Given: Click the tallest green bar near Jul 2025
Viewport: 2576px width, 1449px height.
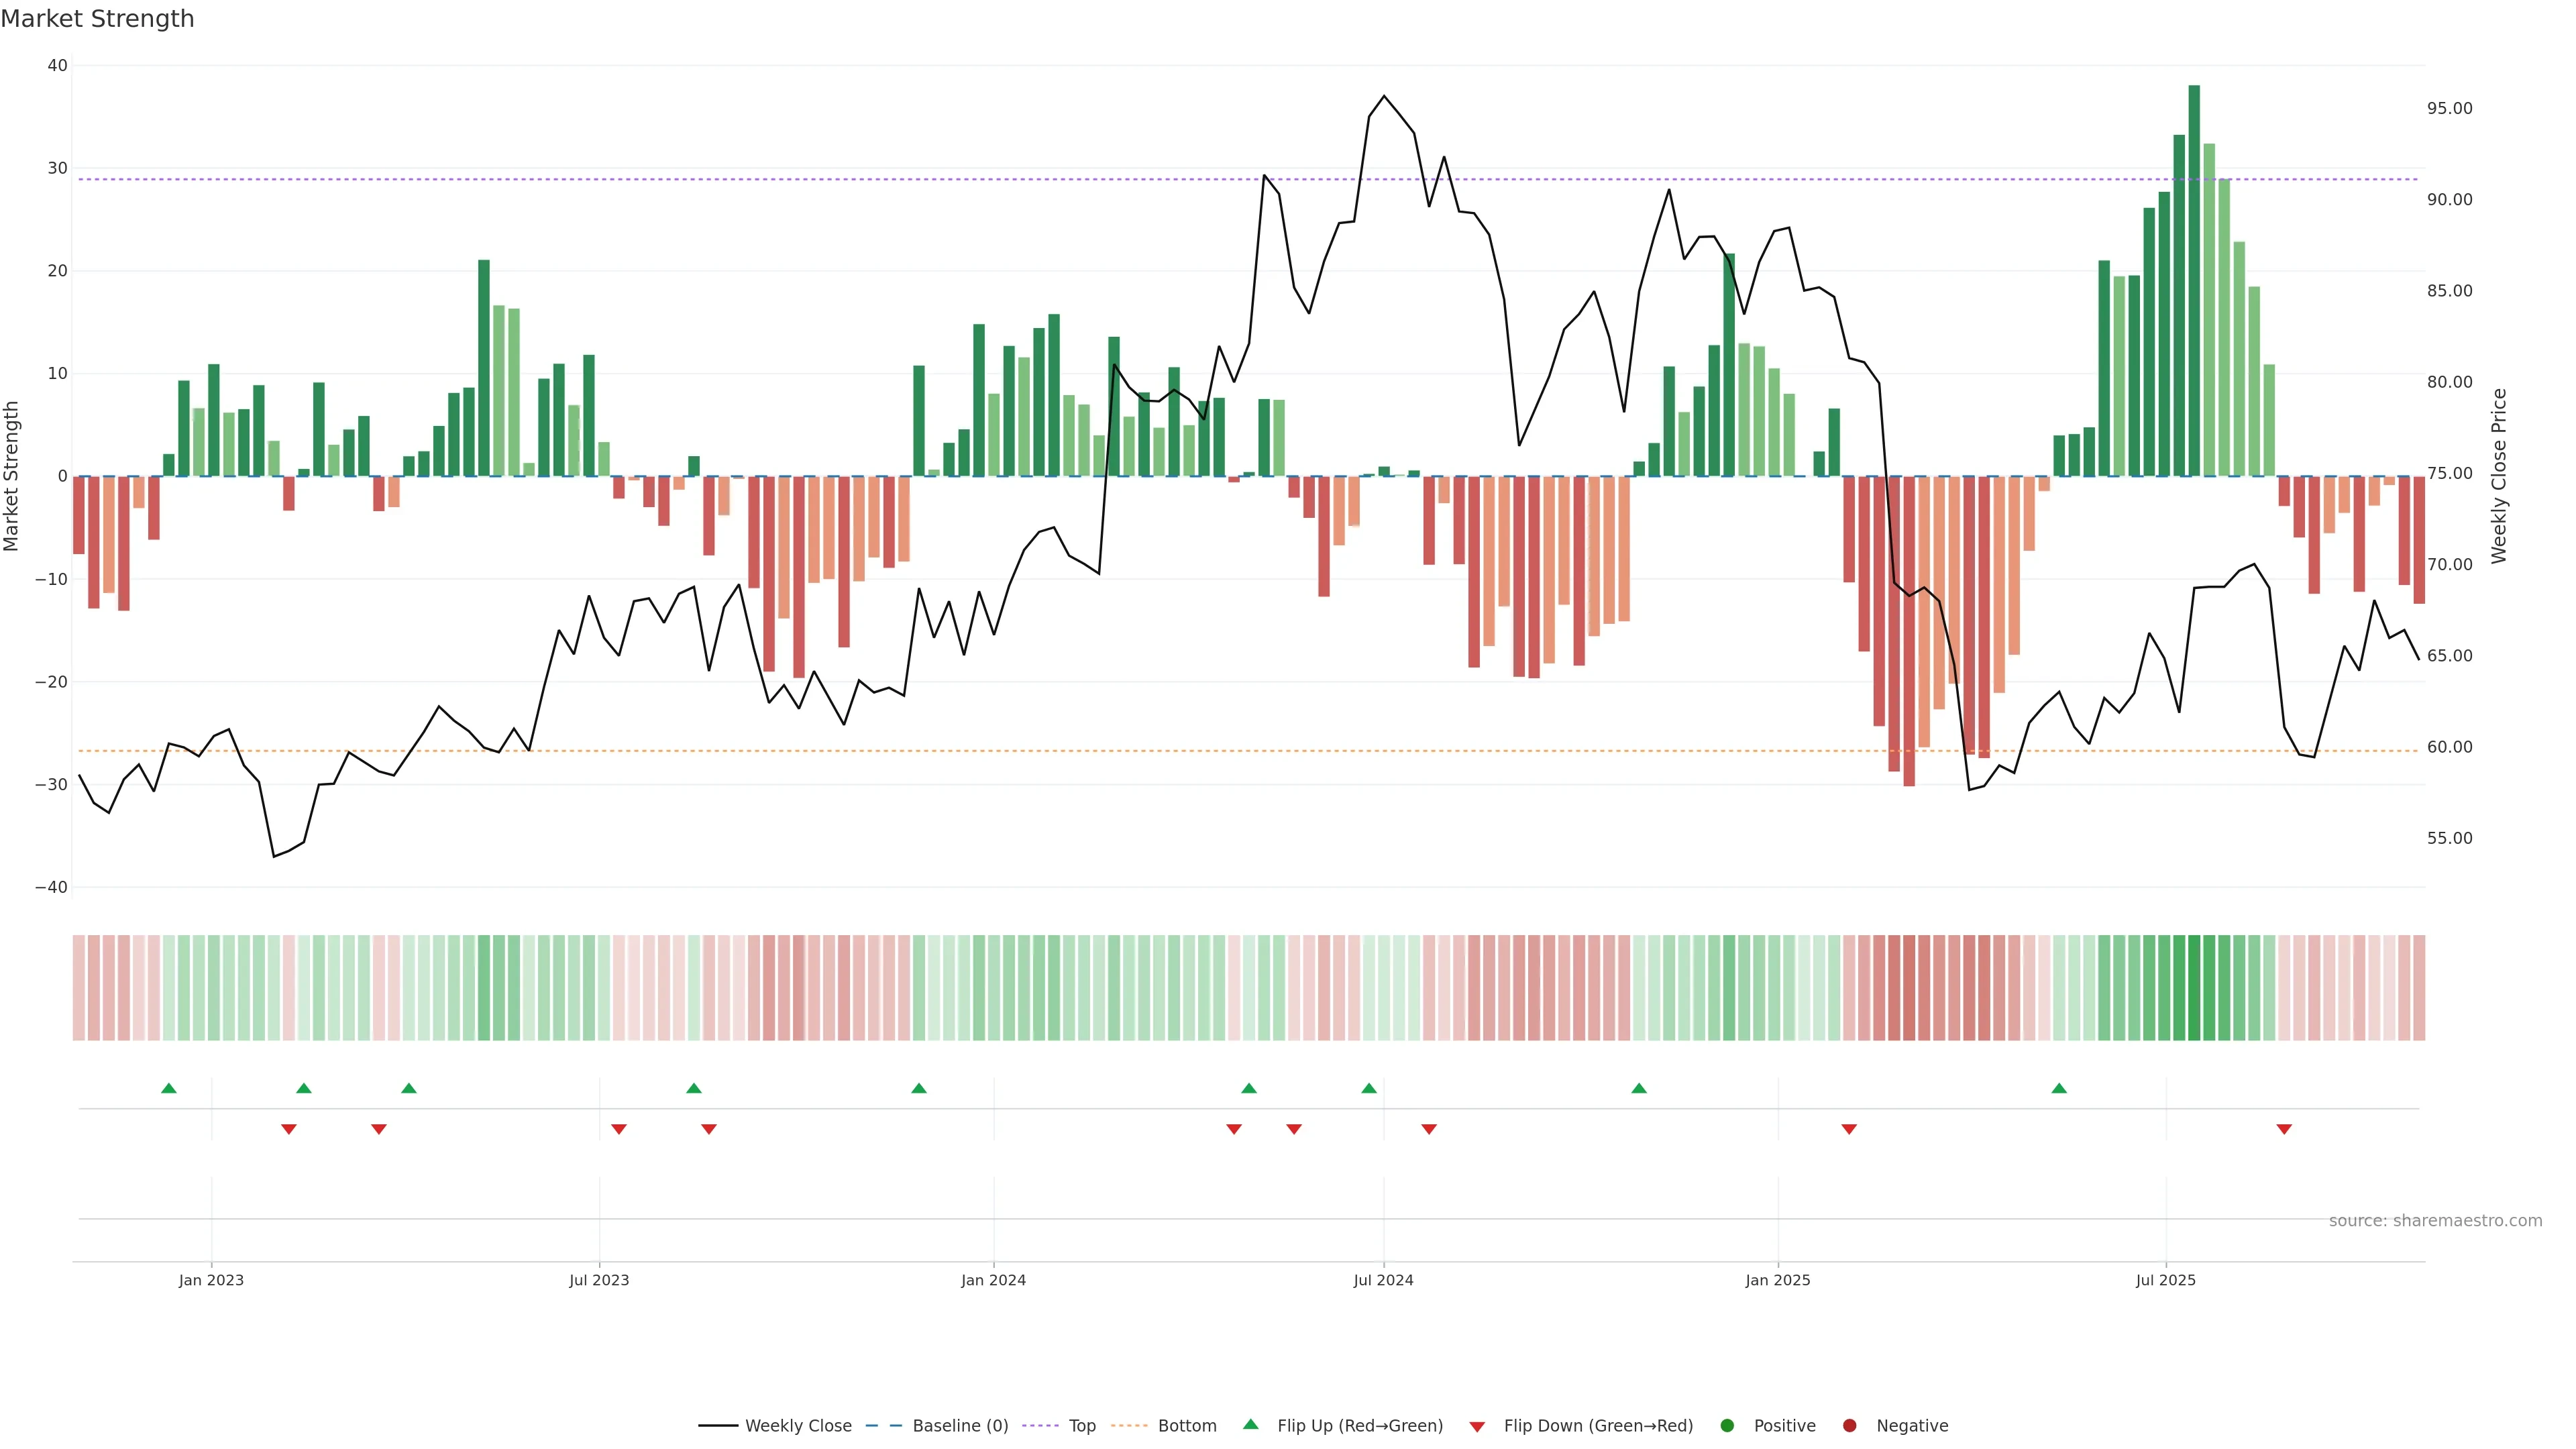Looking at the screenshot, I should [2194, 280].
